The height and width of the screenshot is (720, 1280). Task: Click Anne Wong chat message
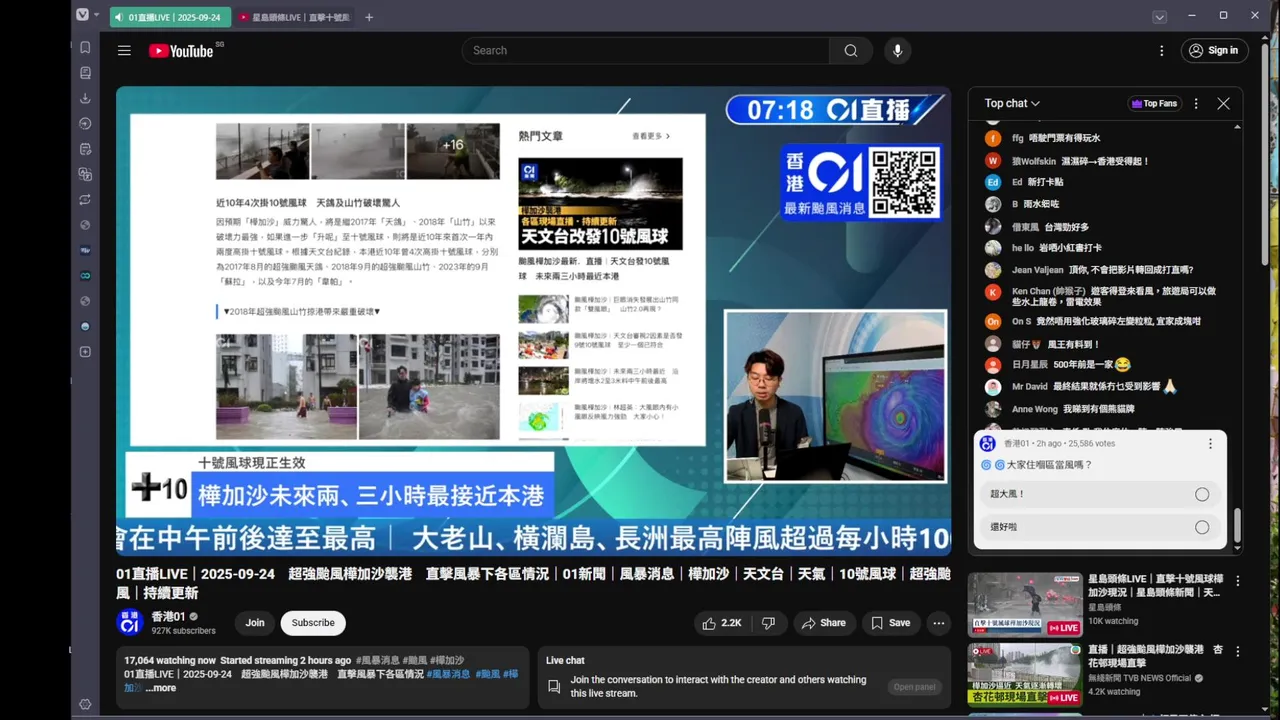tap(1098, 409)
